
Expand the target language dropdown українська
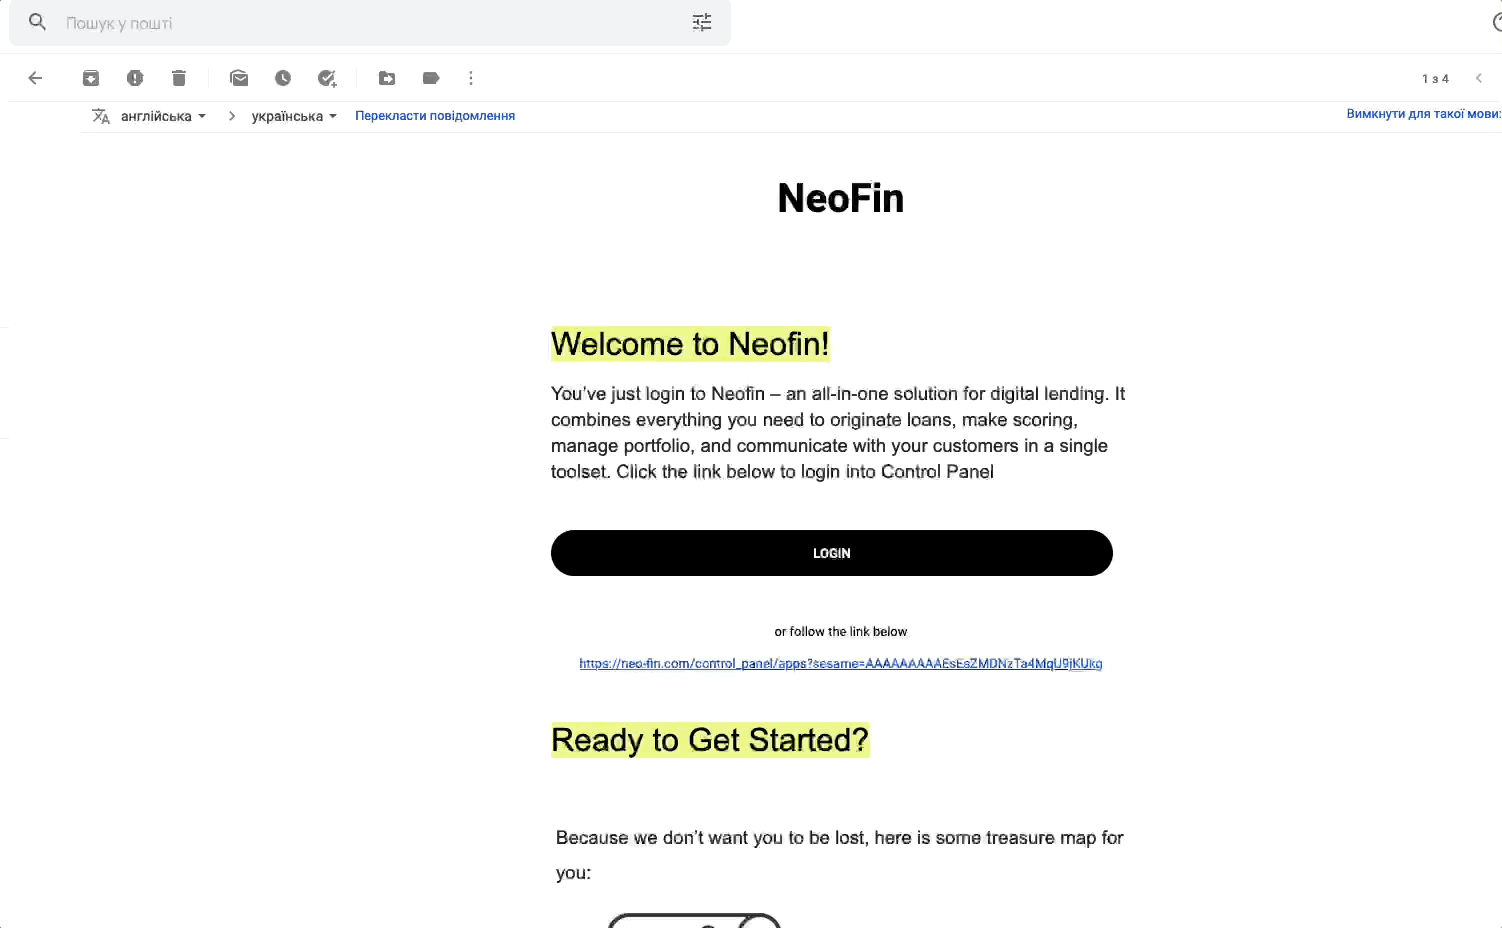coord(294,116)
